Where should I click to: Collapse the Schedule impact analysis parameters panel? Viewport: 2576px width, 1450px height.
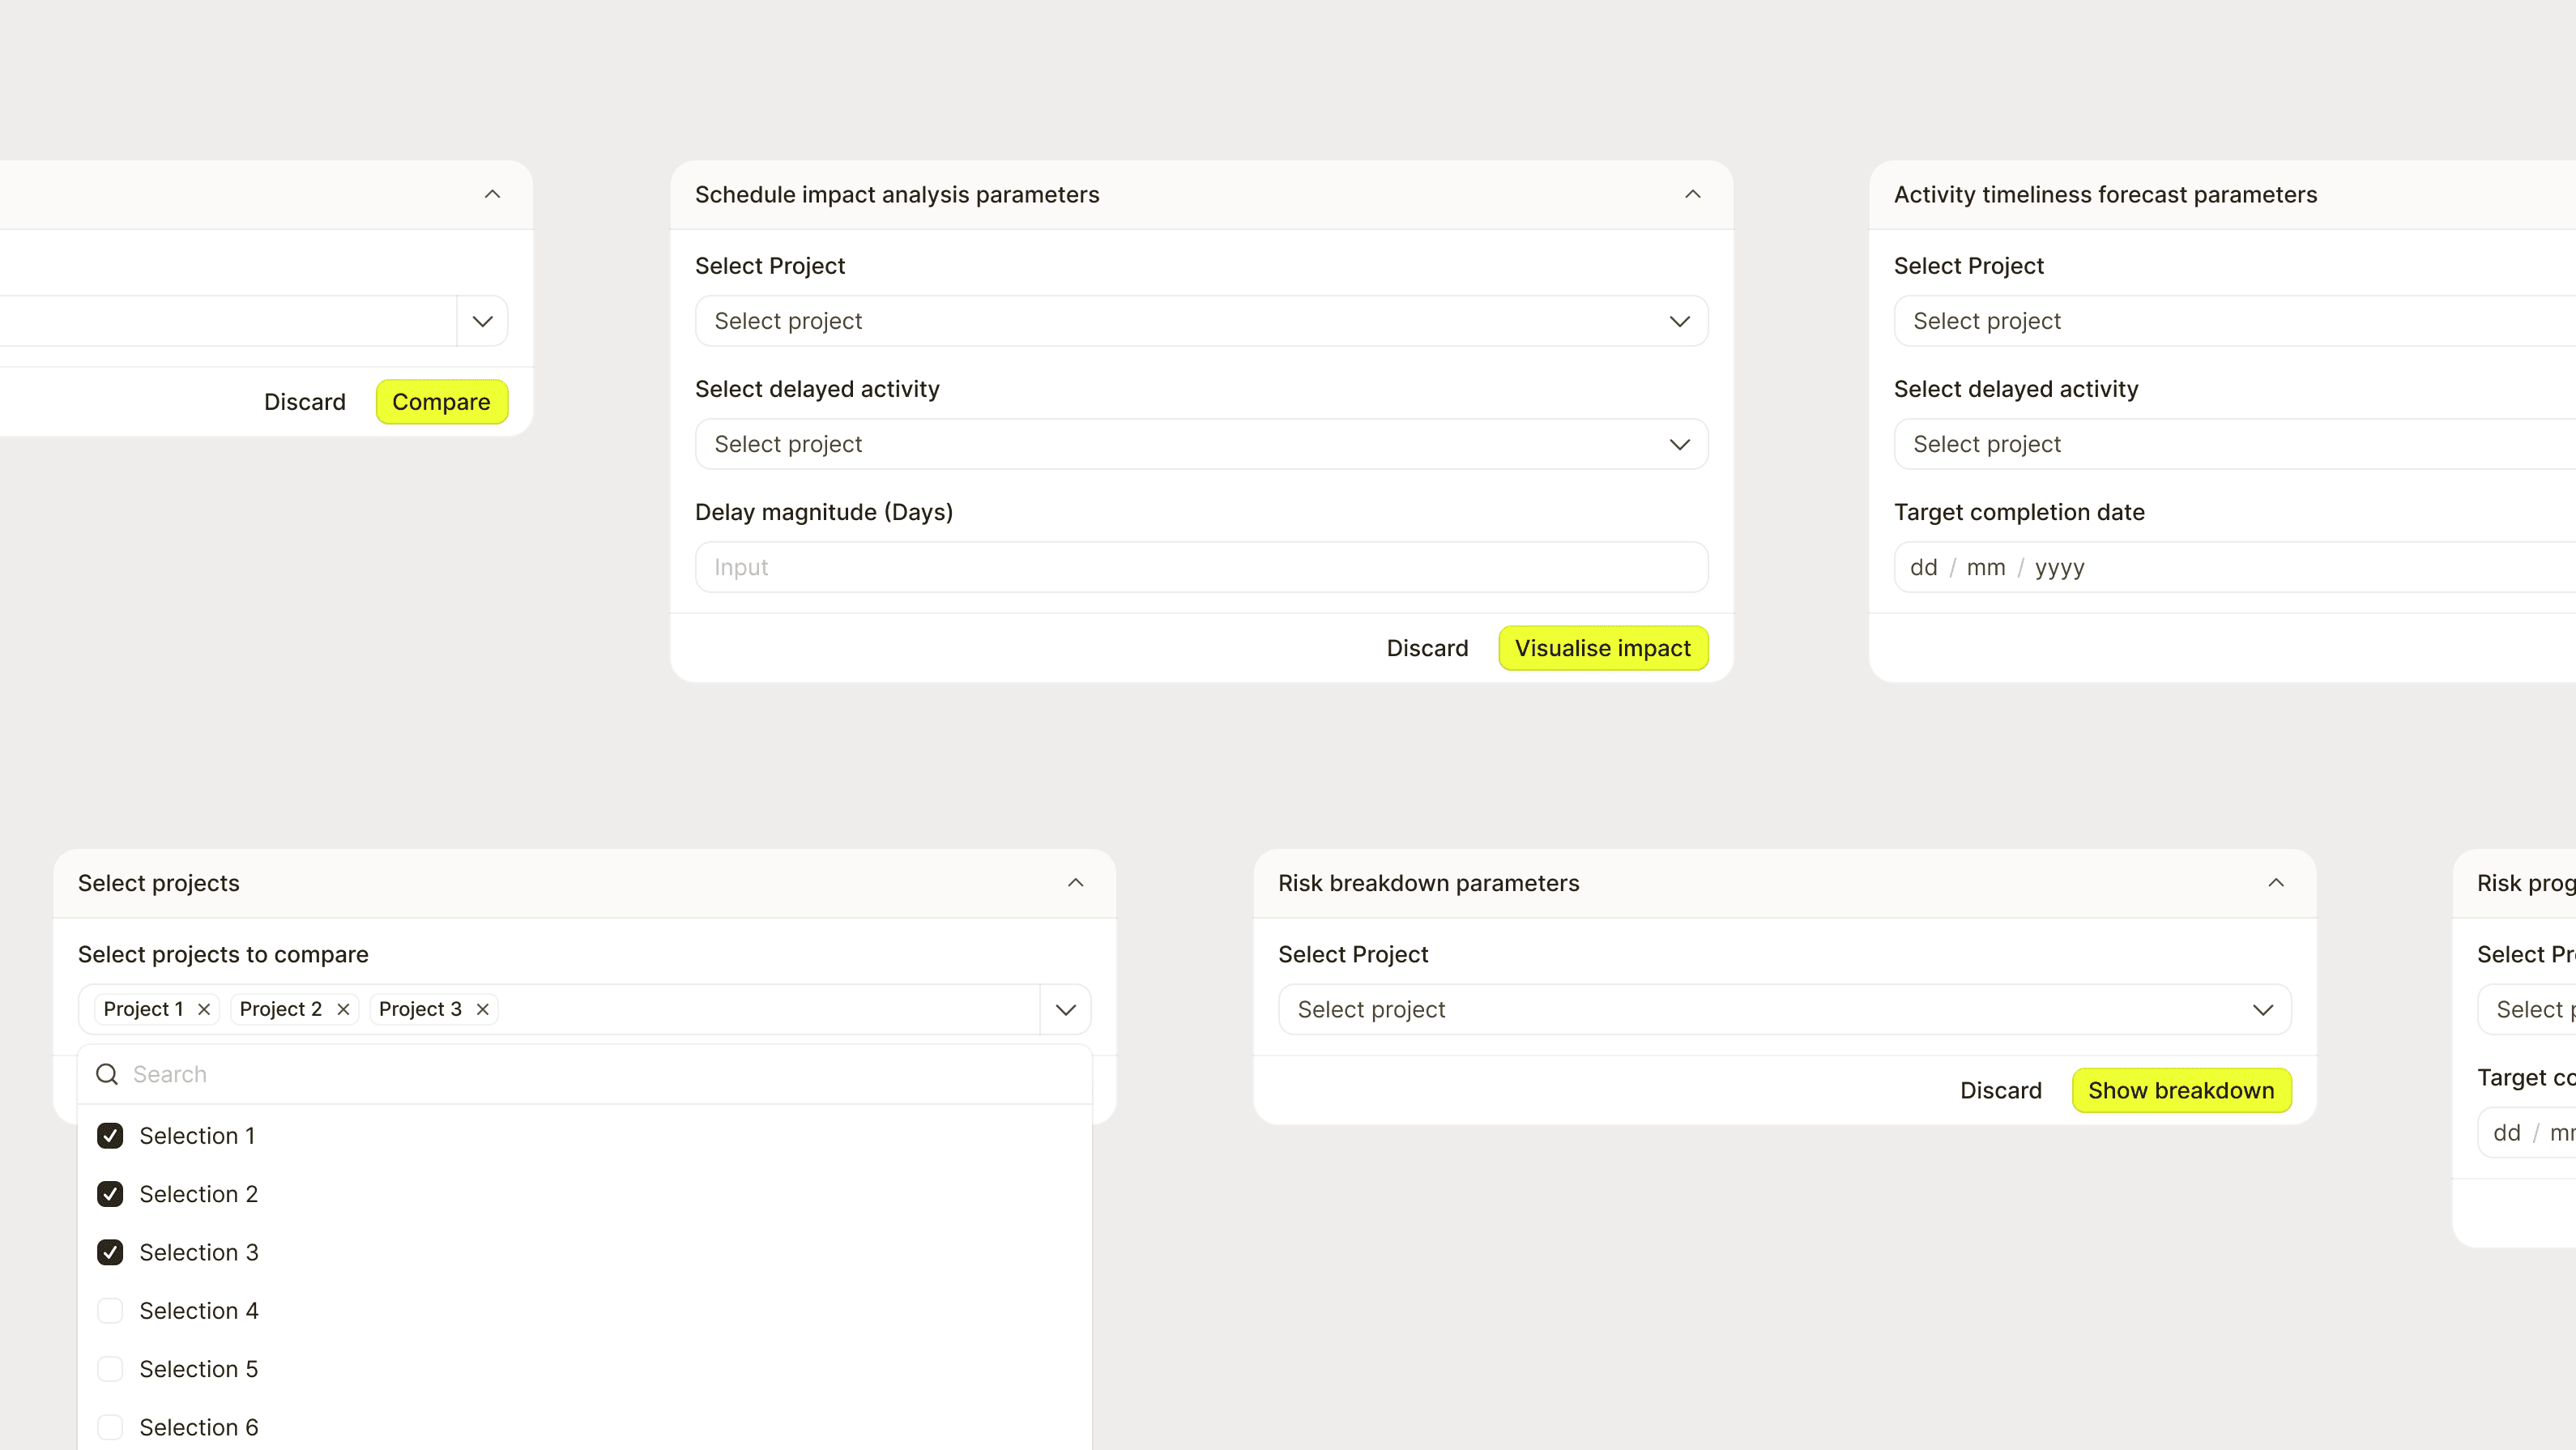[1693, 194]
